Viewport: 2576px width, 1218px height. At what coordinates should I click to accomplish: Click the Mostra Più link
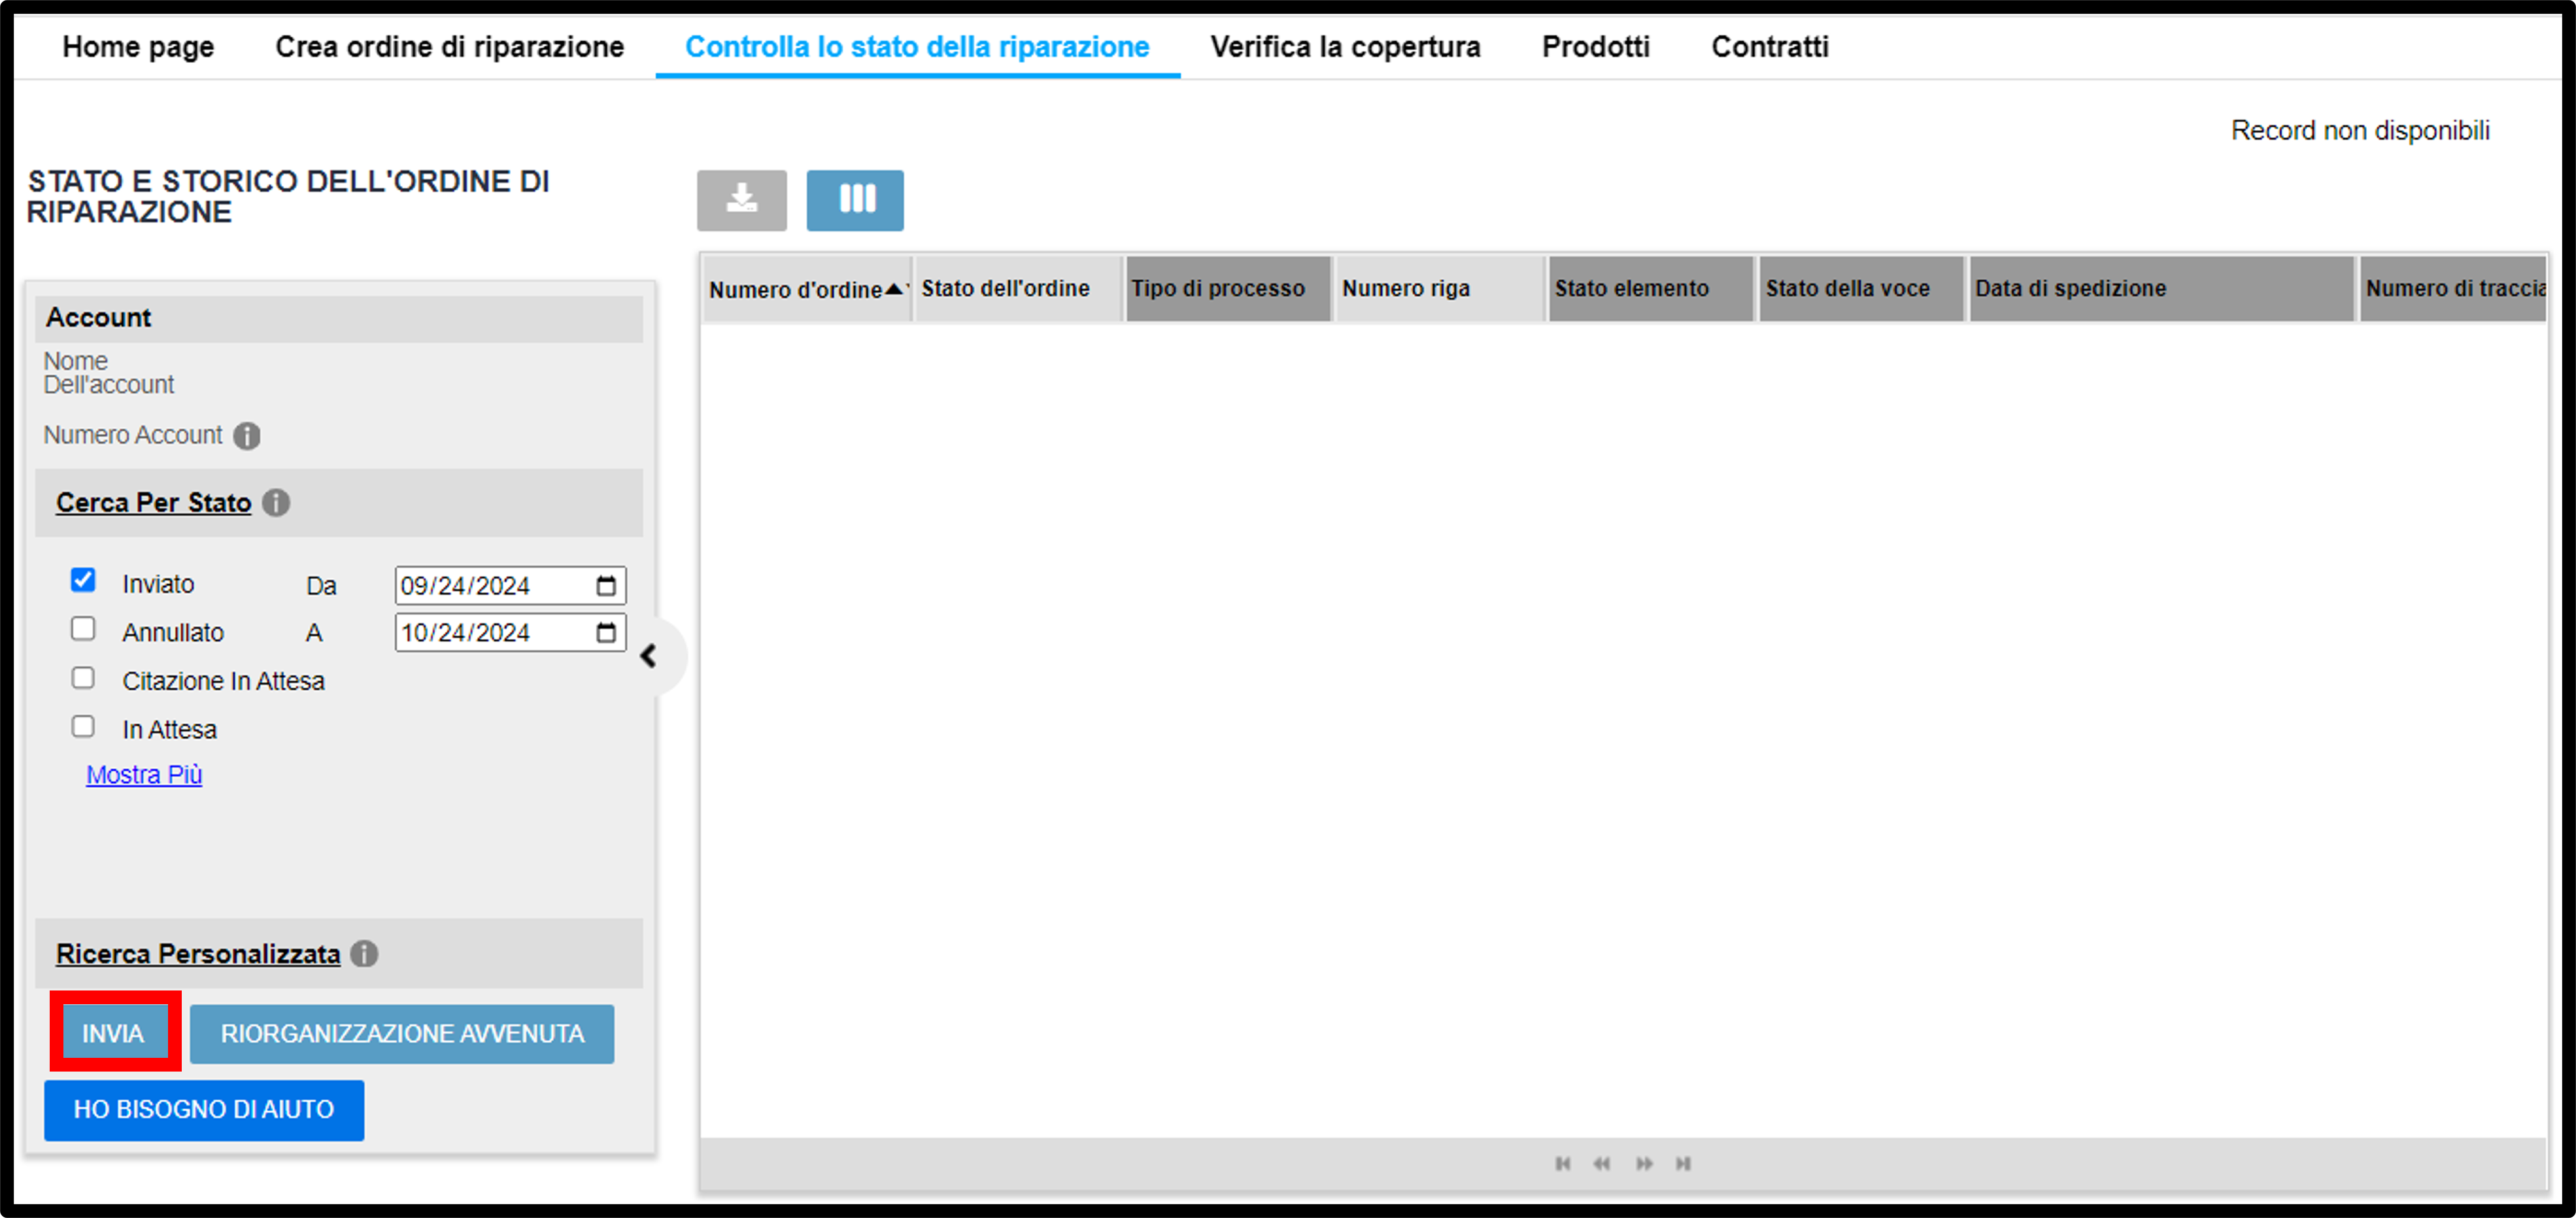click(x=144, y=775)
